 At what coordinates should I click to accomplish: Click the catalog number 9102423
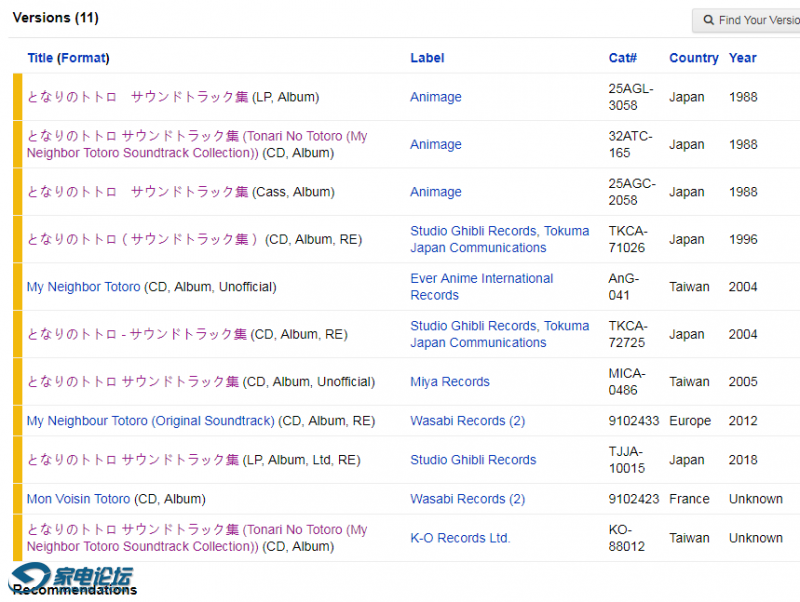(634, 499)
